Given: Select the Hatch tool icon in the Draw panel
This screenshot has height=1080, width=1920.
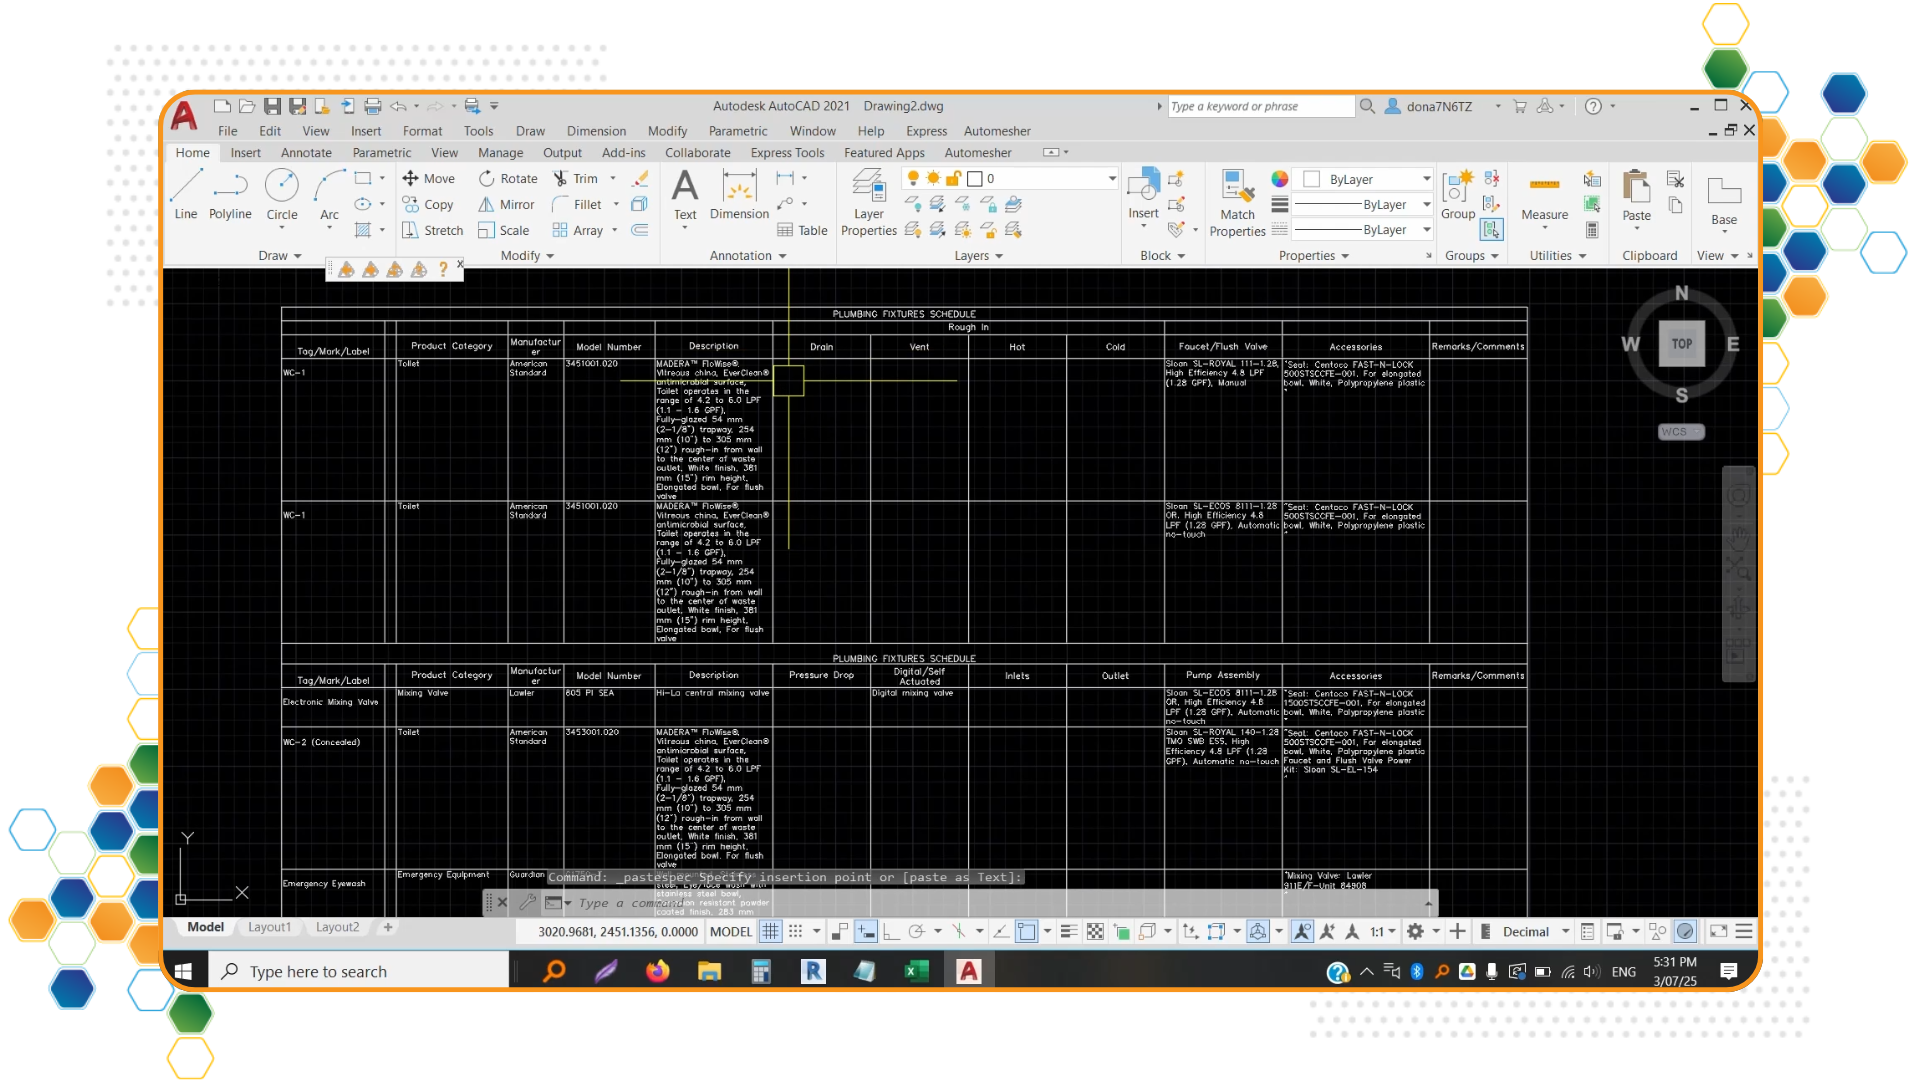Looking at the screenshot, I should coord(363,230).
